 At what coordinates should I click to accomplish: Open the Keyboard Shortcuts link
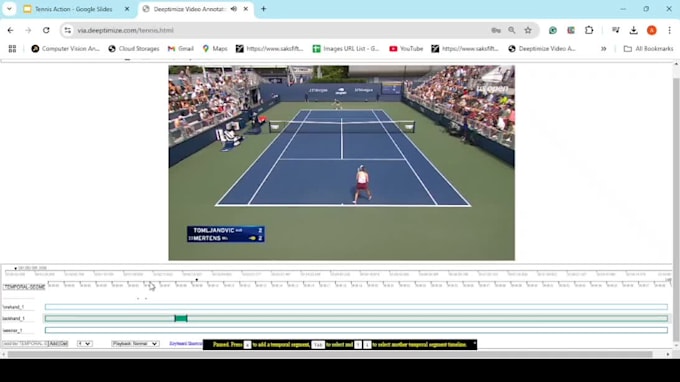(186, 343)
